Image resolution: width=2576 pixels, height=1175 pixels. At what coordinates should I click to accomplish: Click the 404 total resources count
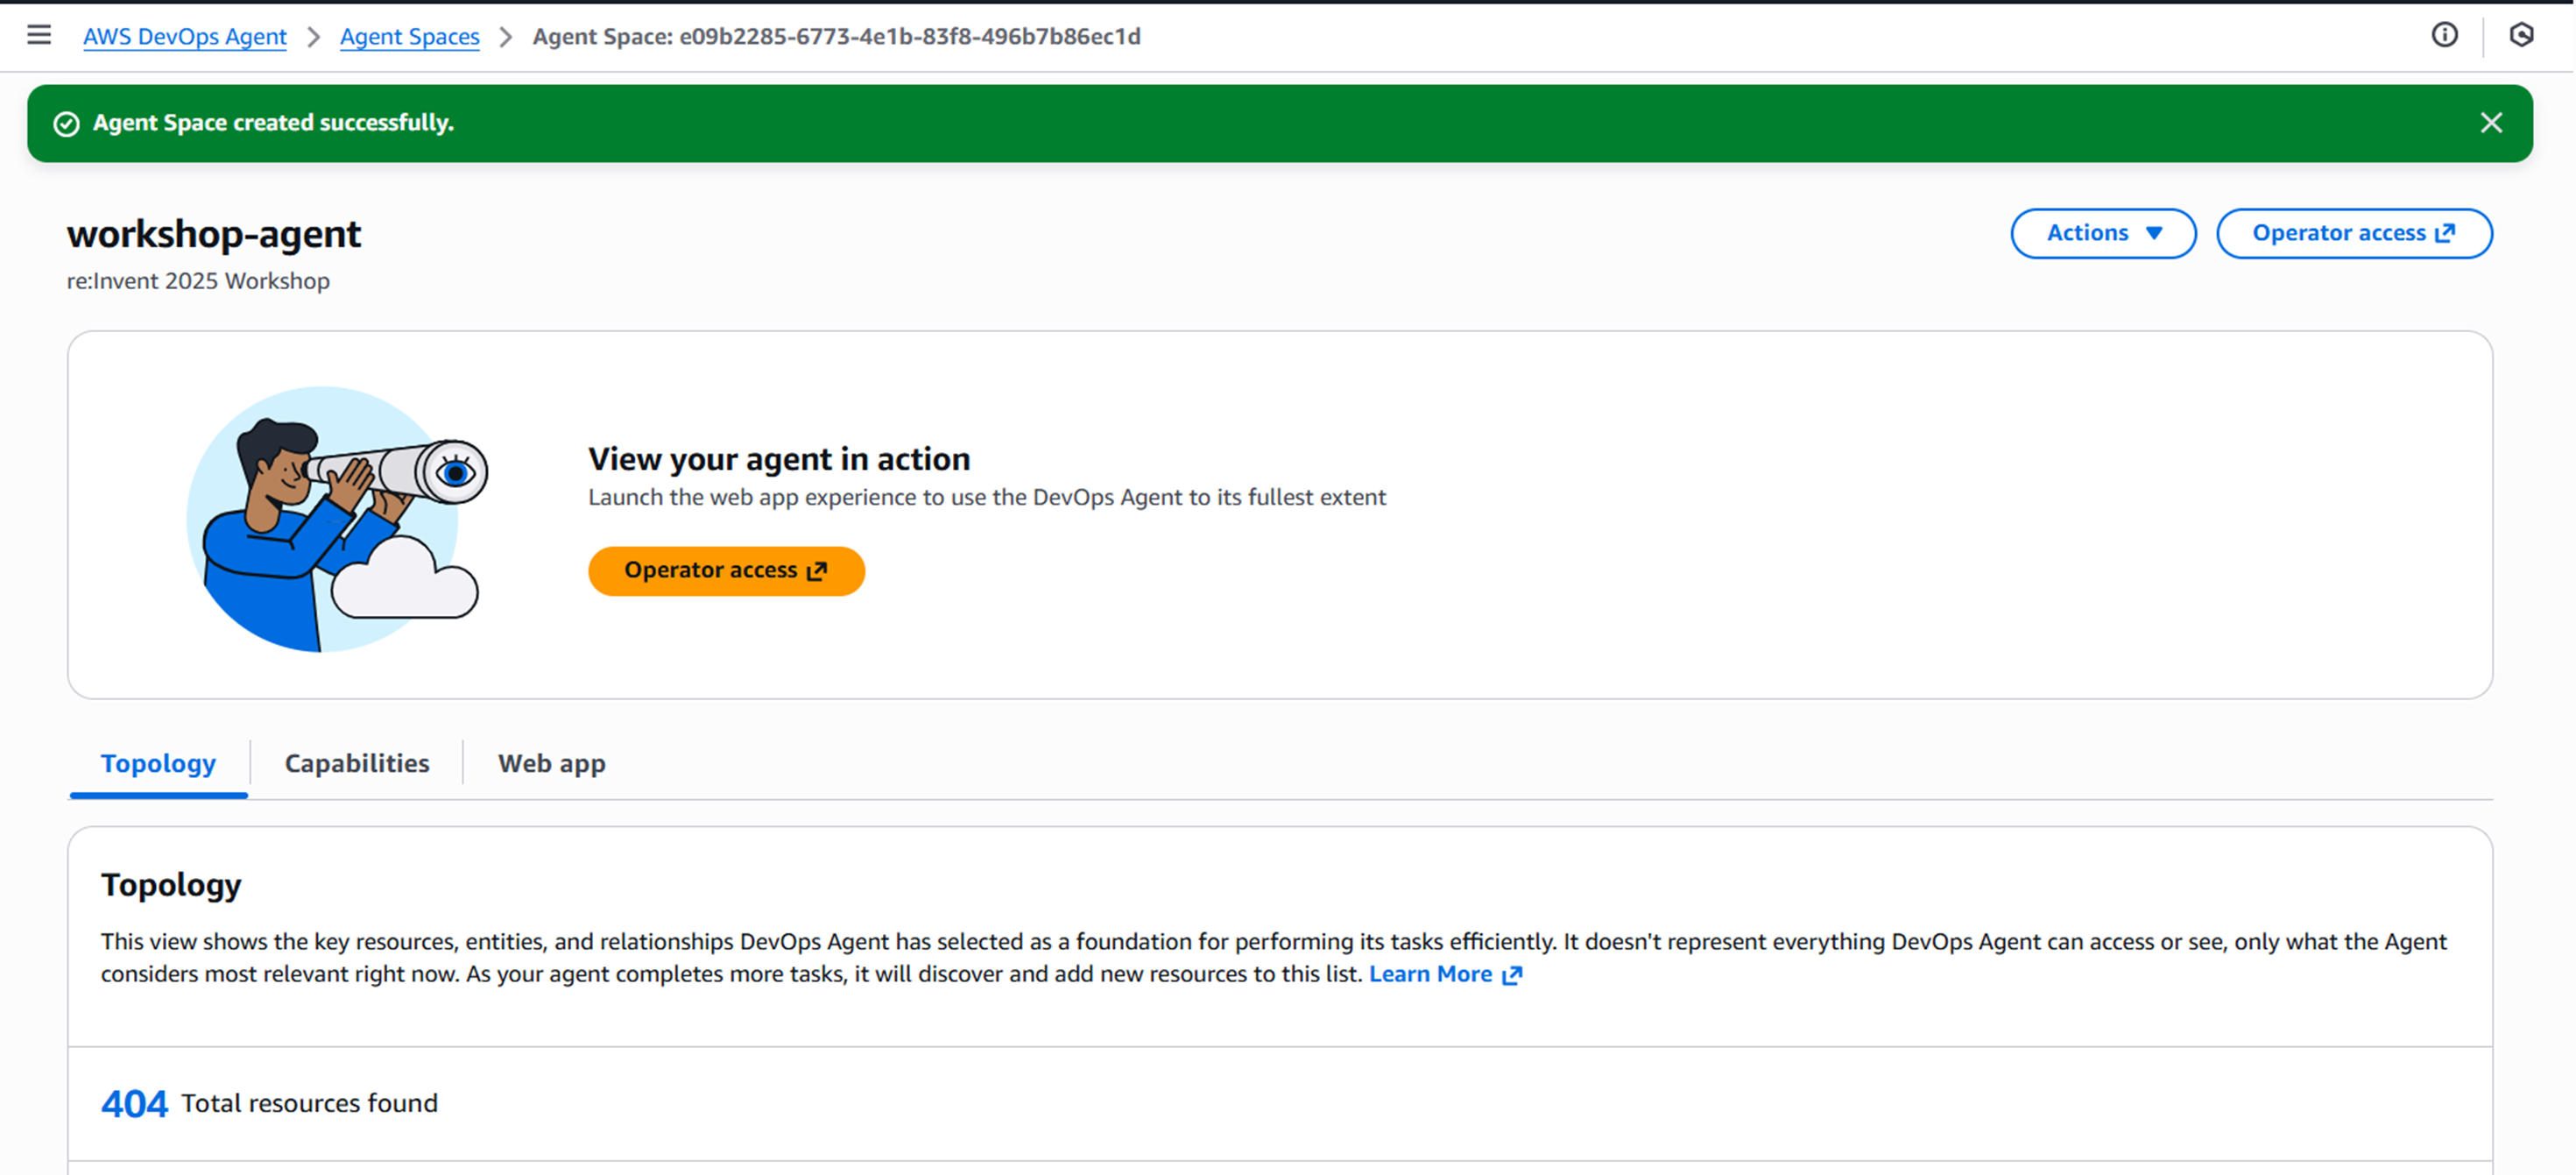click(x=134, y=1103)
